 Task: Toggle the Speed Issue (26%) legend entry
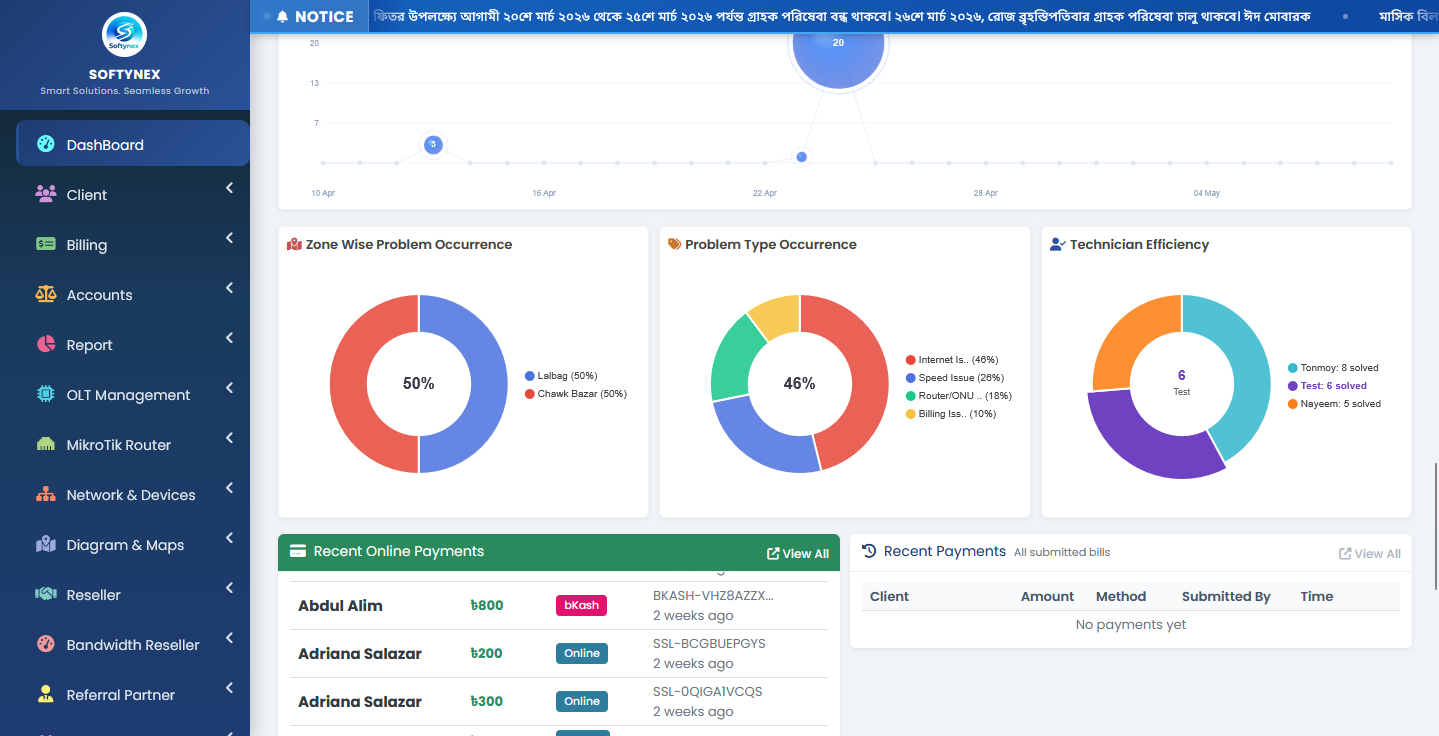click(x=954, y=378)
